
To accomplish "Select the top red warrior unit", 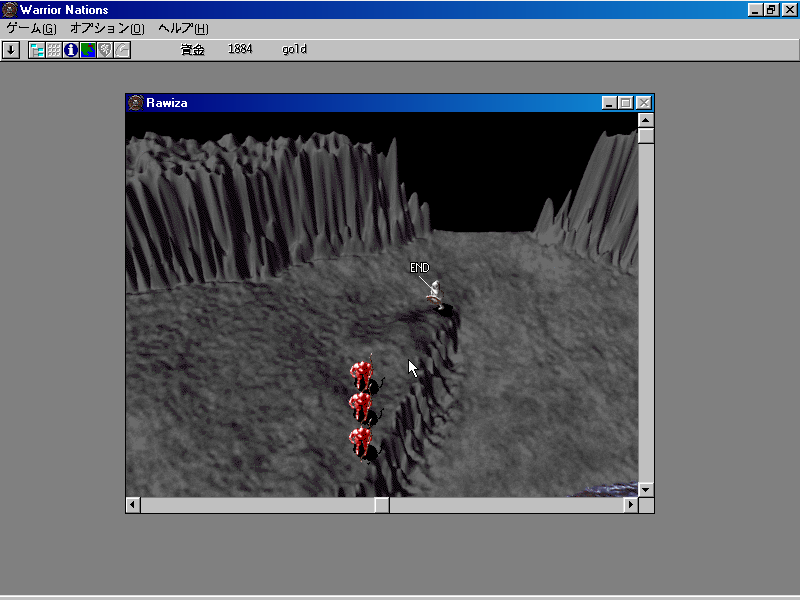I will coord(362,375).
